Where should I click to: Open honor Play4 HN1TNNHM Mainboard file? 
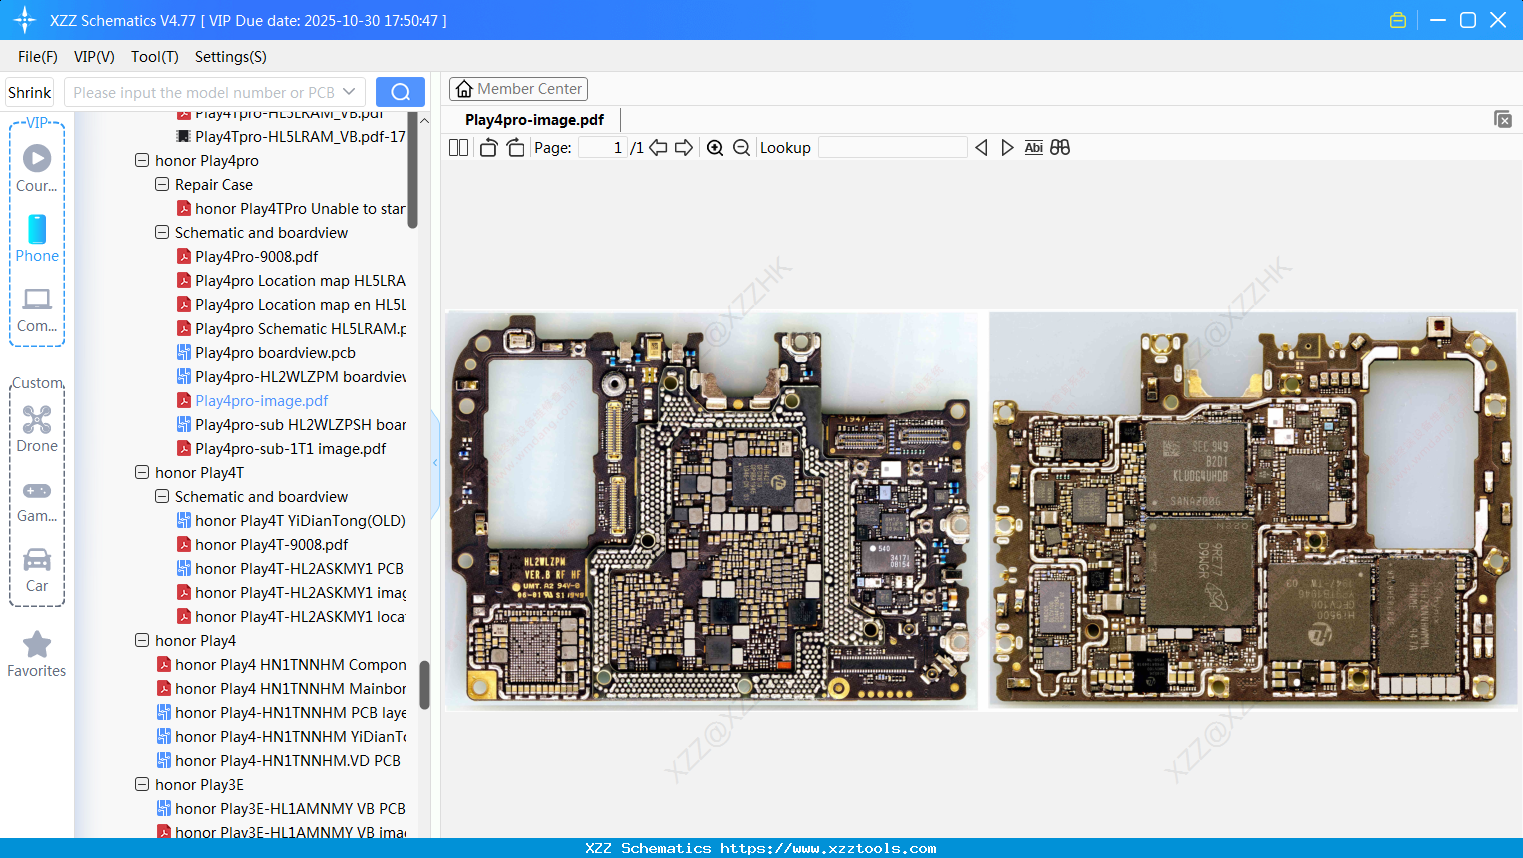click(290, 688)
